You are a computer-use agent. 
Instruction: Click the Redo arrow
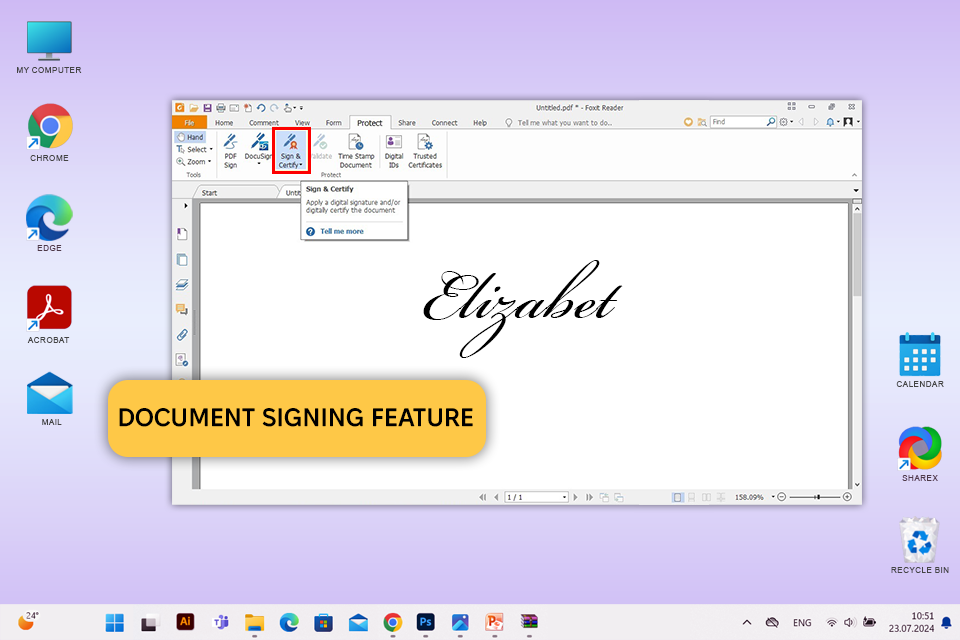click(x=274, y=108)
